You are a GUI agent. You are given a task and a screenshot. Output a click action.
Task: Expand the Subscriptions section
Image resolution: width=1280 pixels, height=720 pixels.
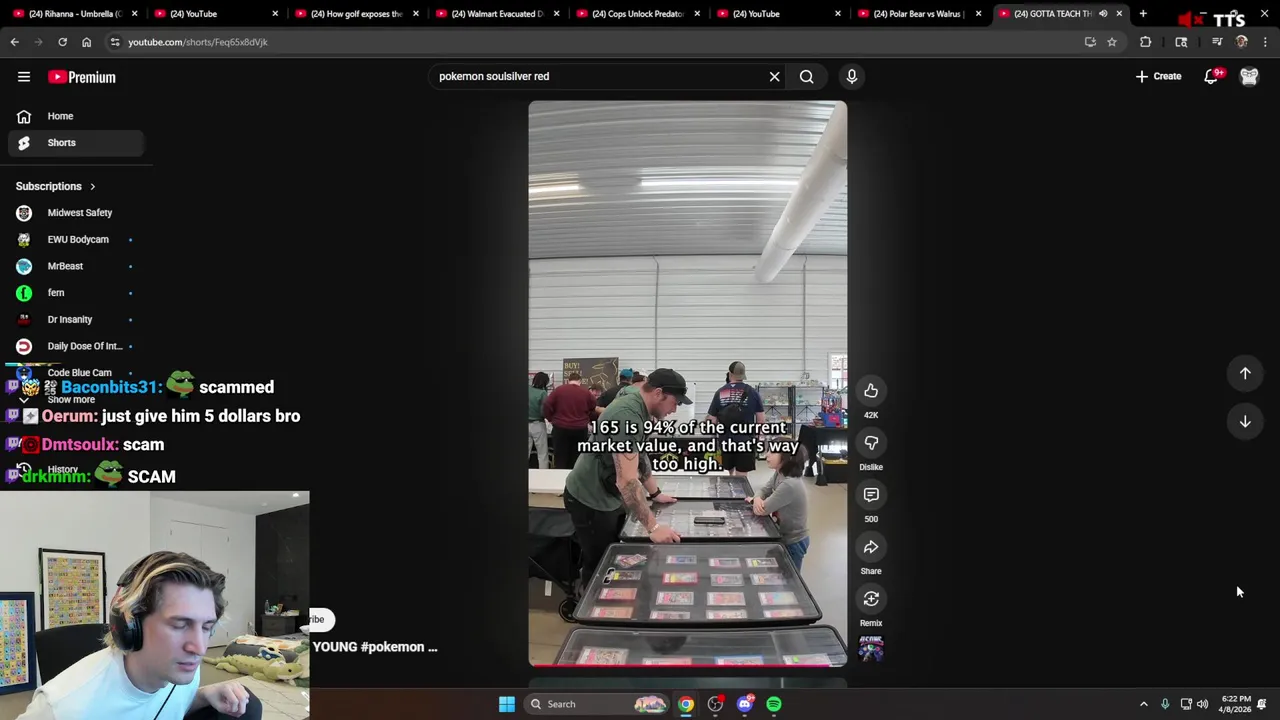pyautogui.click(x=56, y=186)
